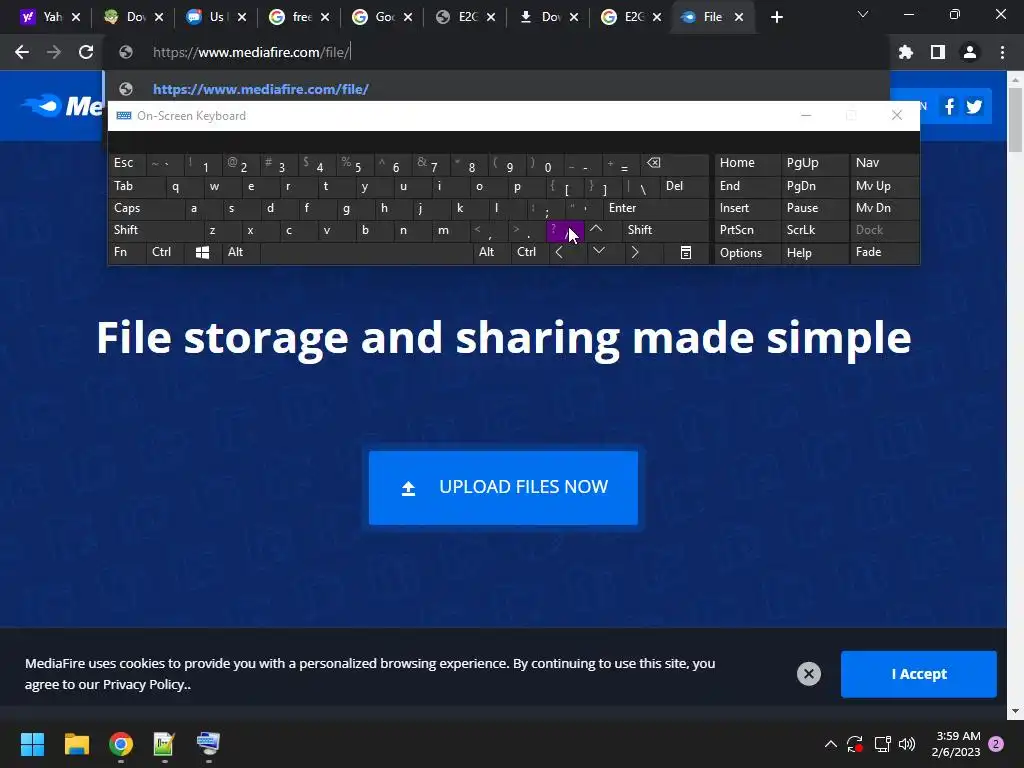Viewport: 1024px width, 768px height.
Task: Switch to the 'free' Google tab
Action: coord(293,18)
